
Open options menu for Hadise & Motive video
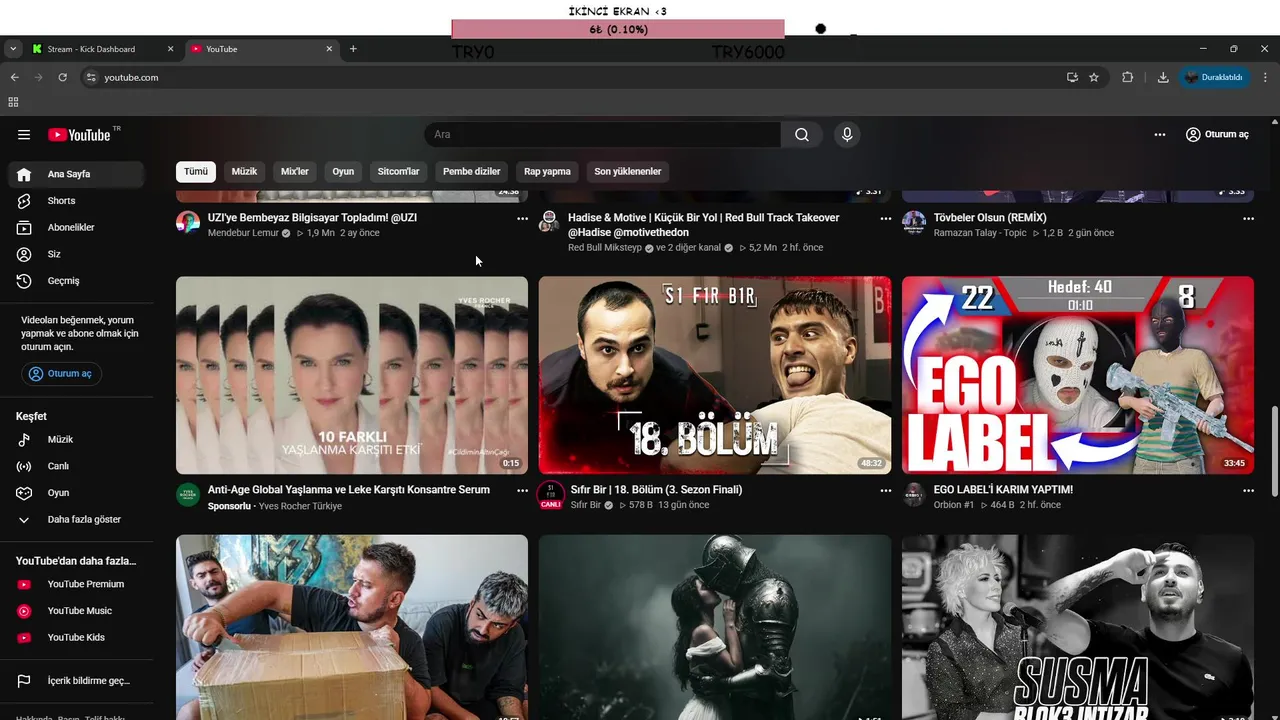click(885, 218)
